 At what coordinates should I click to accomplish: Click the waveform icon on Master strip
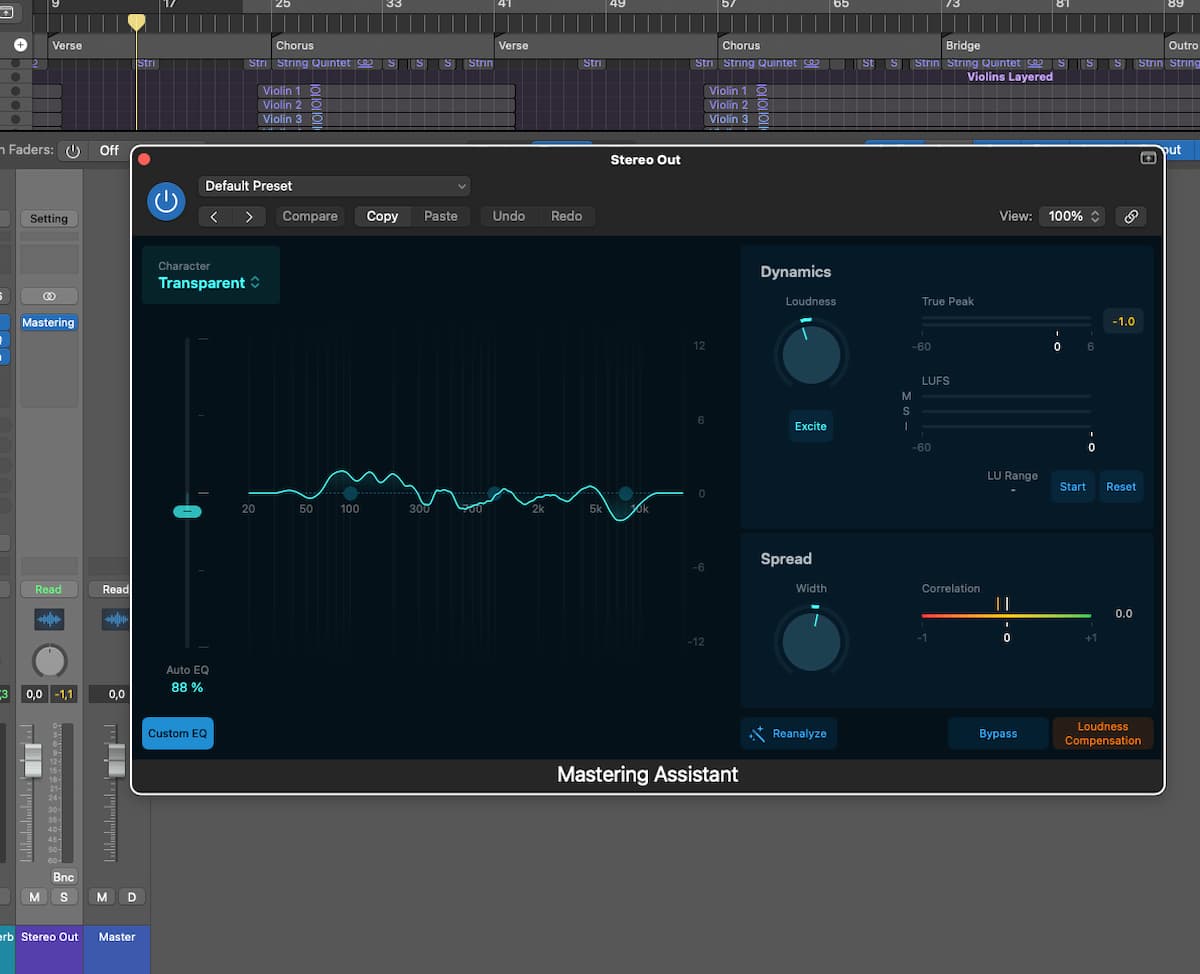[x=116, y=620]
